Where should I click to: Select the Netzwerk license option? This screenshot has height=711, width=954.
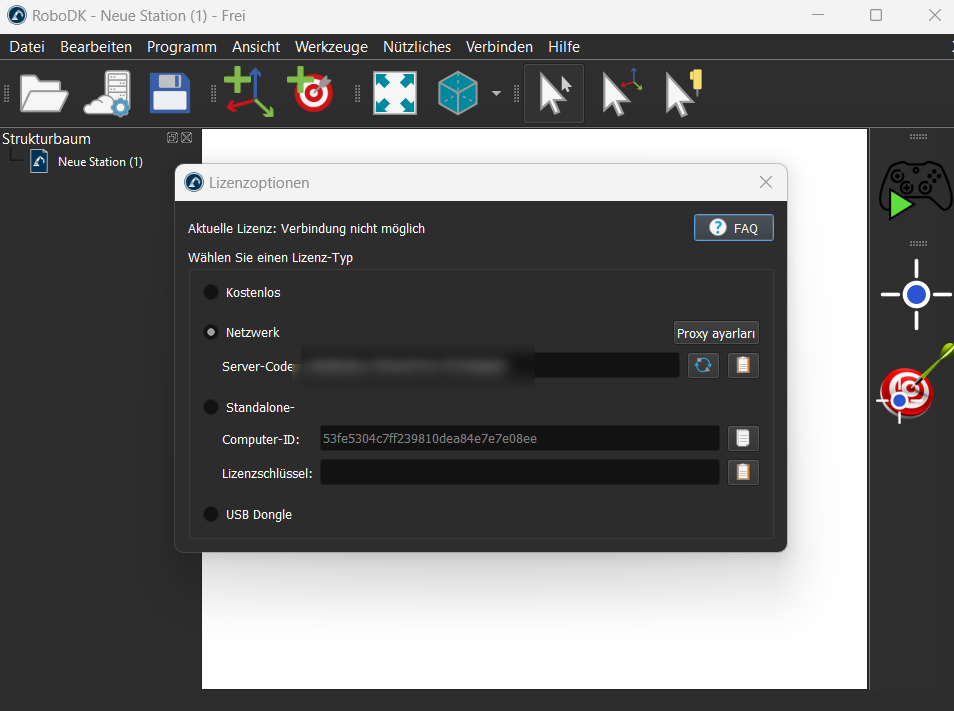(x=211, y=332)
